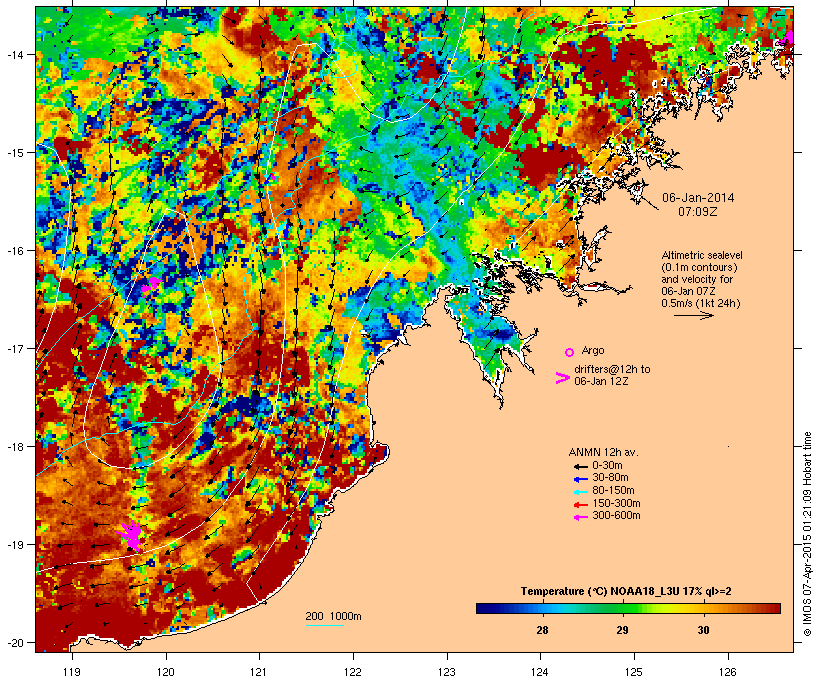Click the '126' longitude axis label

tap(728, 672)
